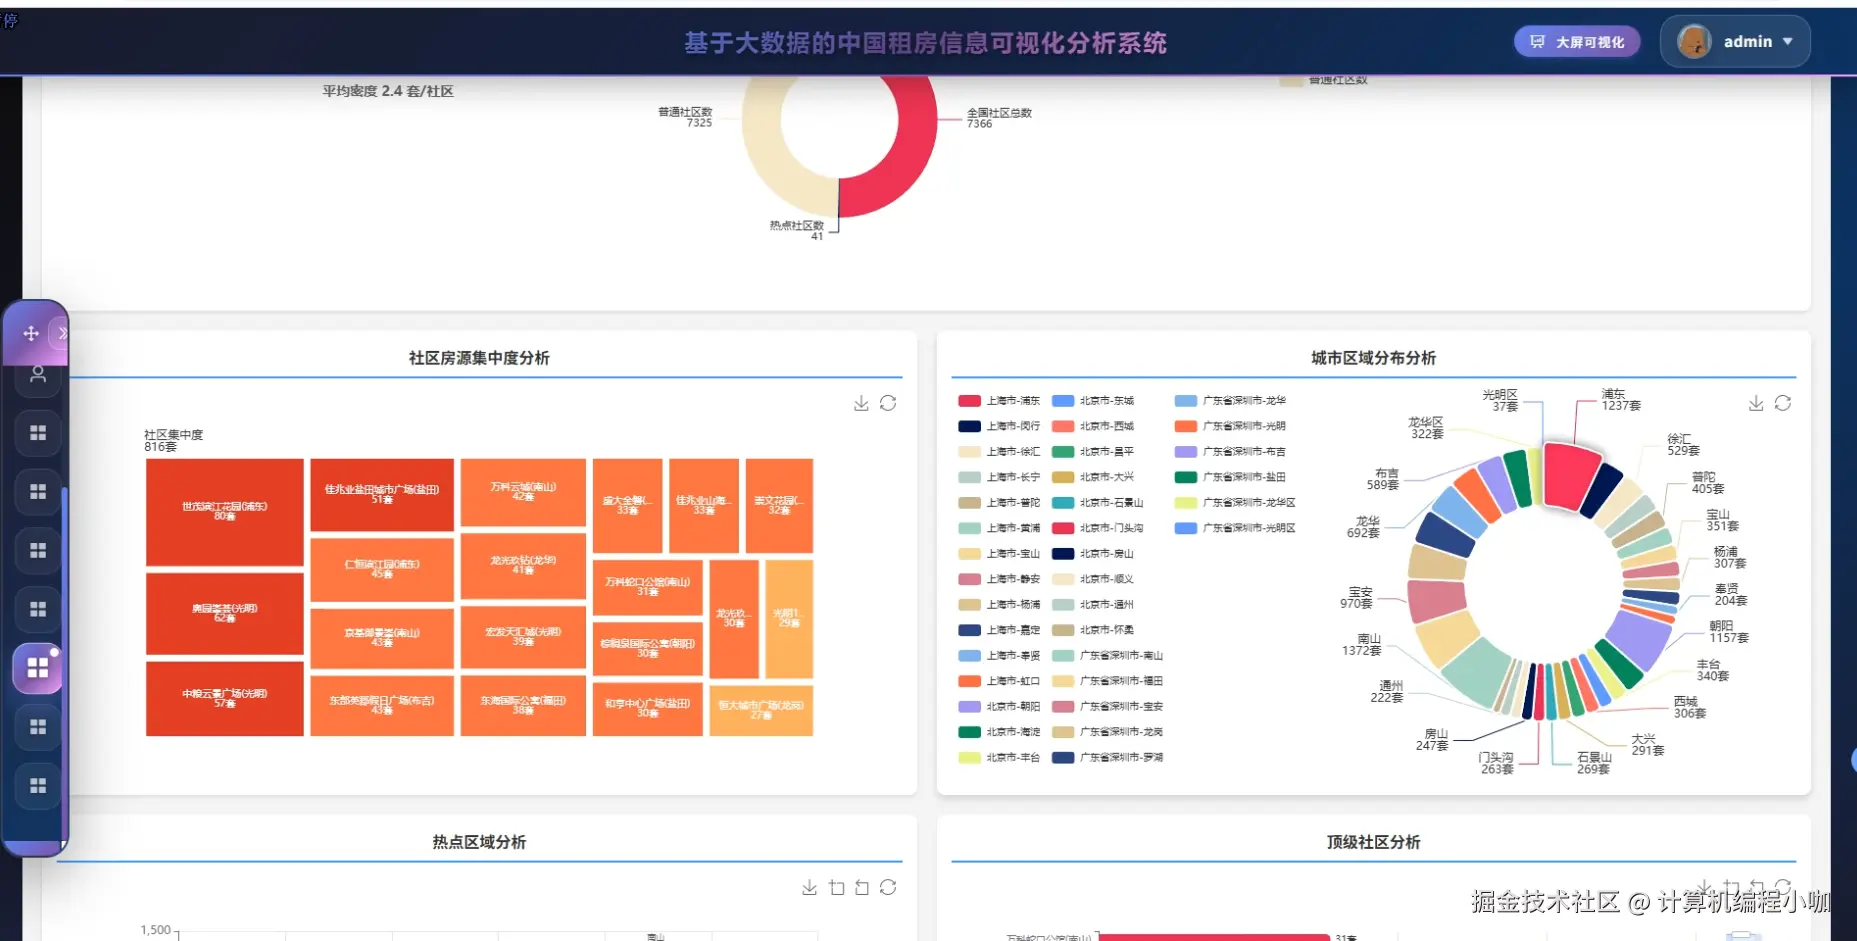Refresh the 城市区域分布分析 chart
The width and height of the screenshot is (1857, 941).
tap(1785, 403)
